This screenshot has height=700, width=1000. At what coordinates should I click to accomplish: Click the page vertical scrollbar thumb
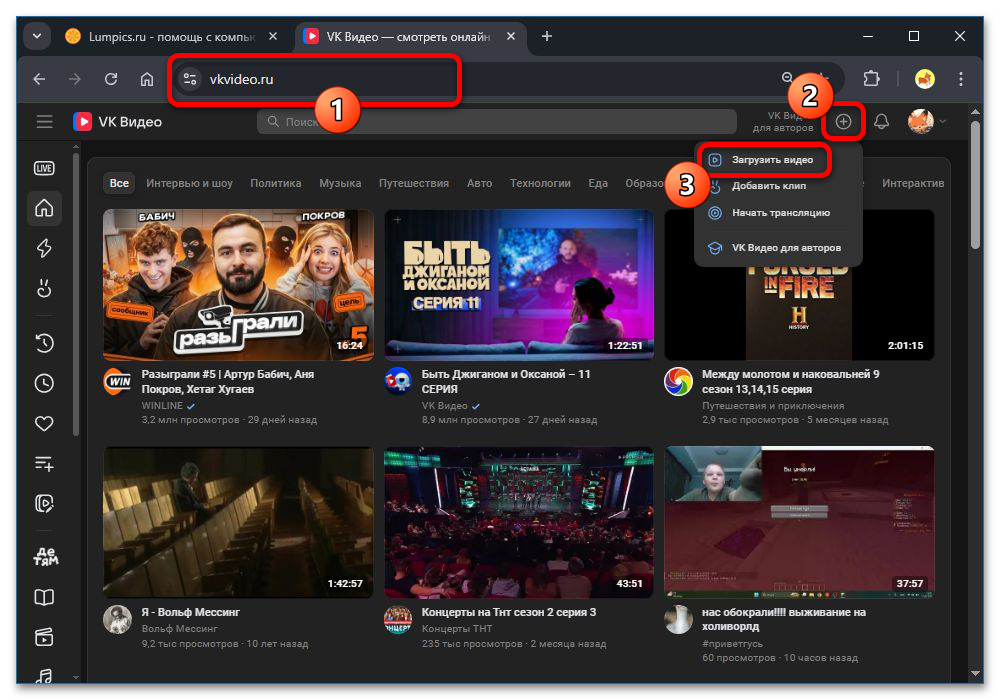pyautogui.click(x=975, y=184)
